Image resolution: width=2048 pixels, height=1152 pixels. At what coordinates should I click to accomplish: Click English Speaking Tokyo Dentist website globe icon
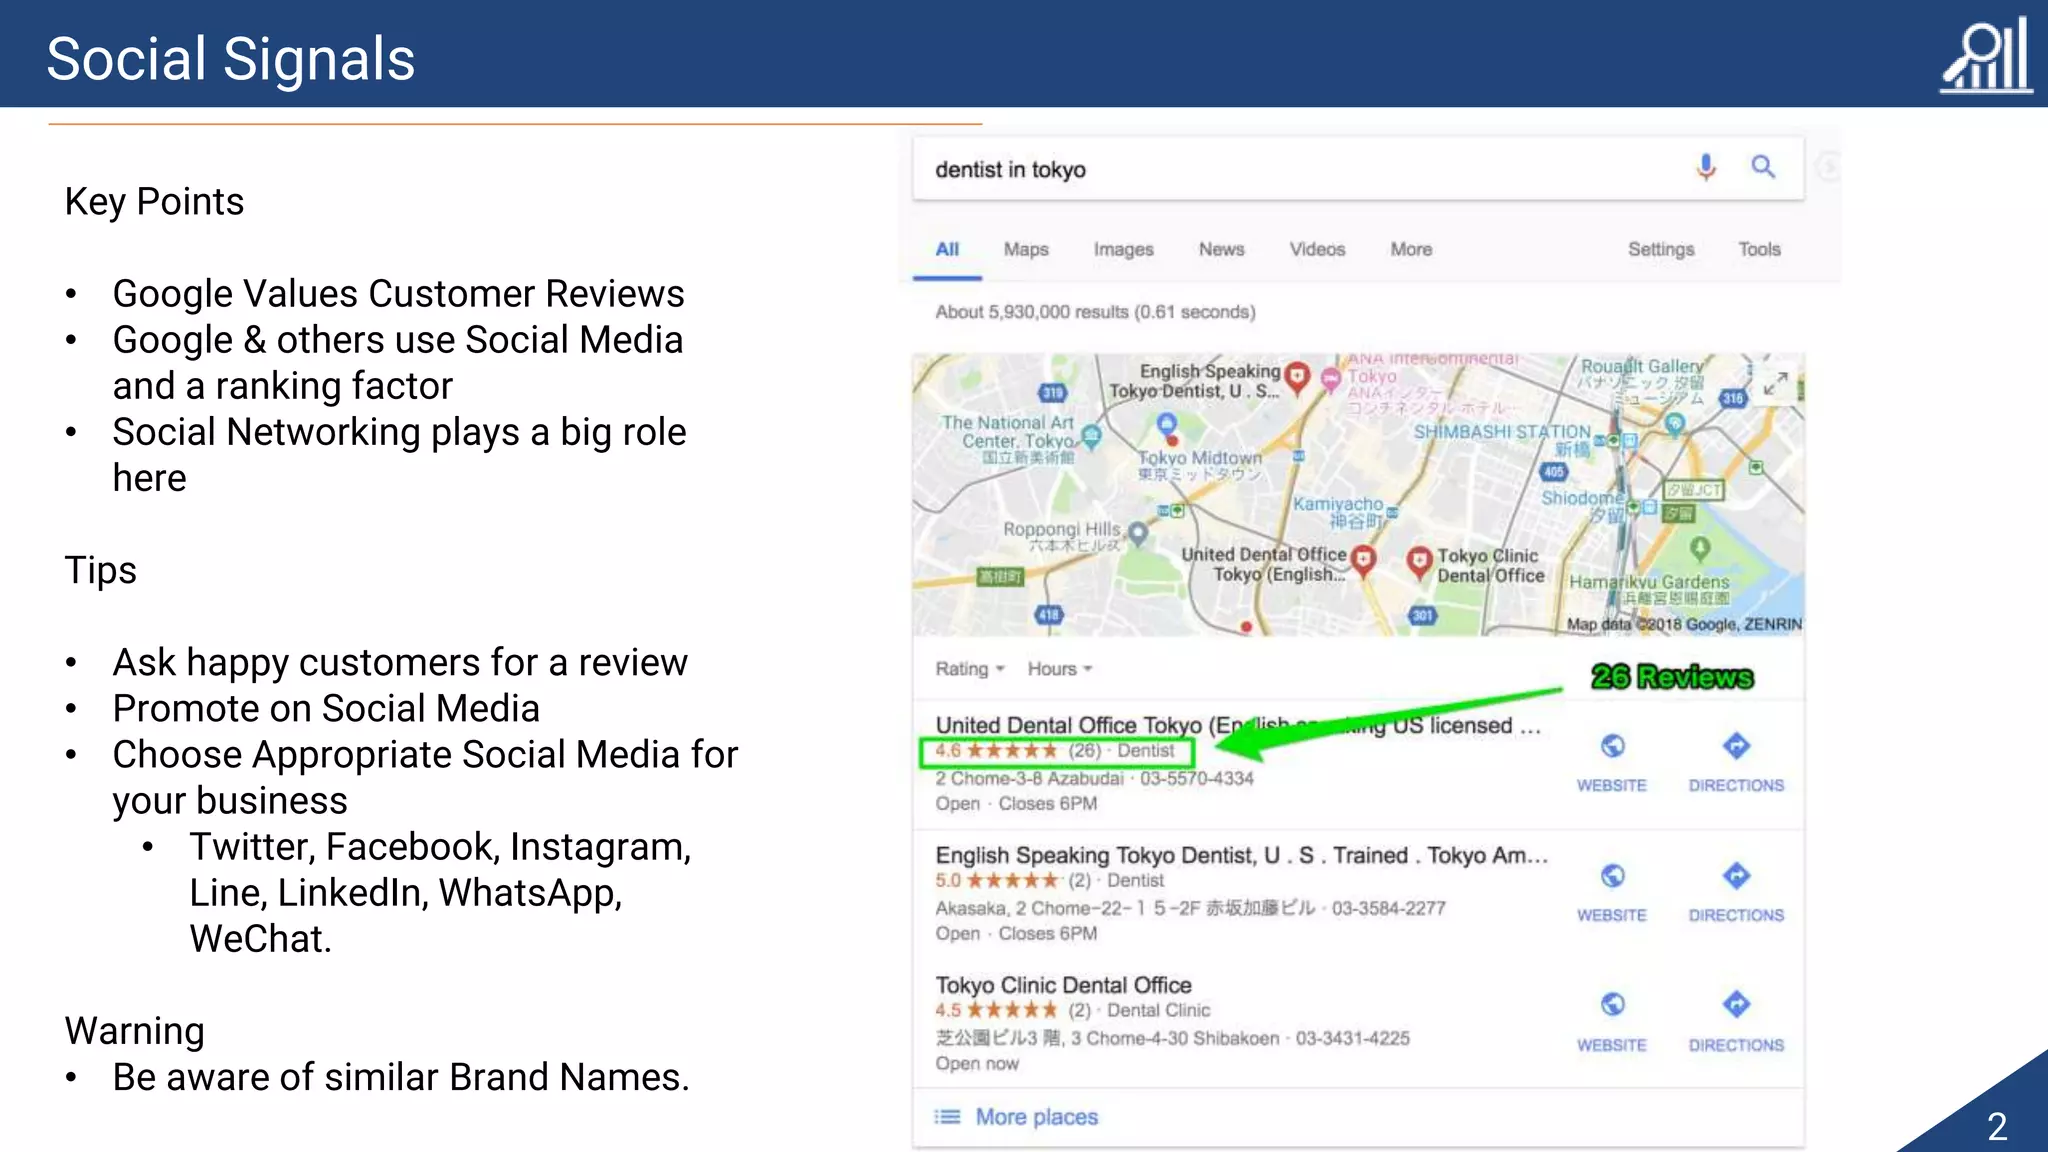pyautogui.click(x=1612, y=876)
